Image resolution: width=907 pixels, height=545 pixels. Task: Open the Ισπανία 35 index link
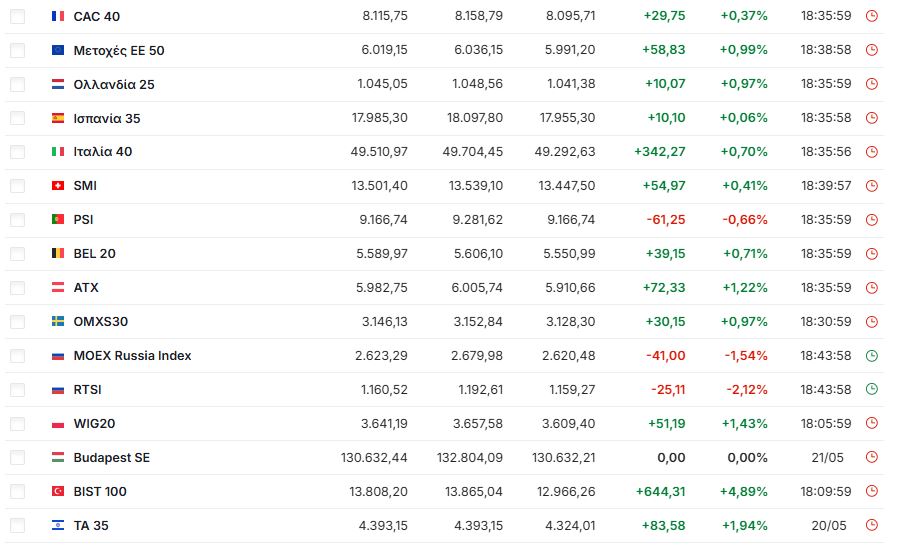[107, 119]
